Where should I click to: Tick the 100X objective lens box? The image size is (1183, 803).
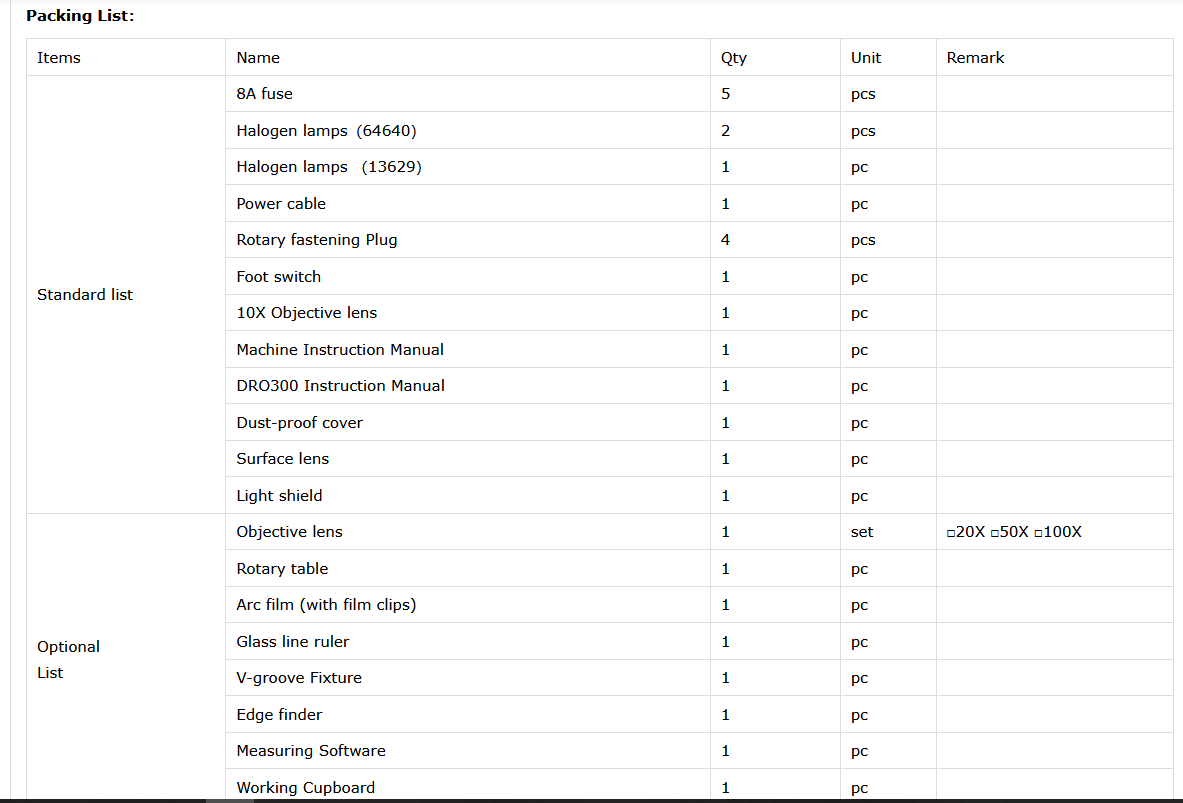1039,533
